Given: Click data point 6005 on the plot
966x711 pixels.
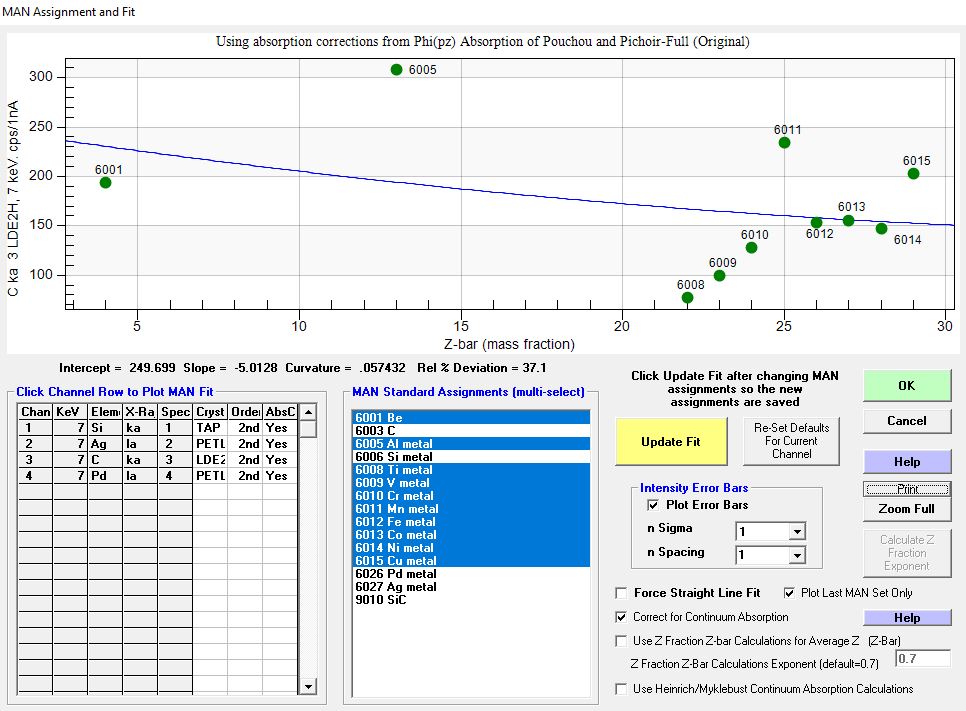Looking at the screenshot, I should pyautogui.click(x=397, y=70).
